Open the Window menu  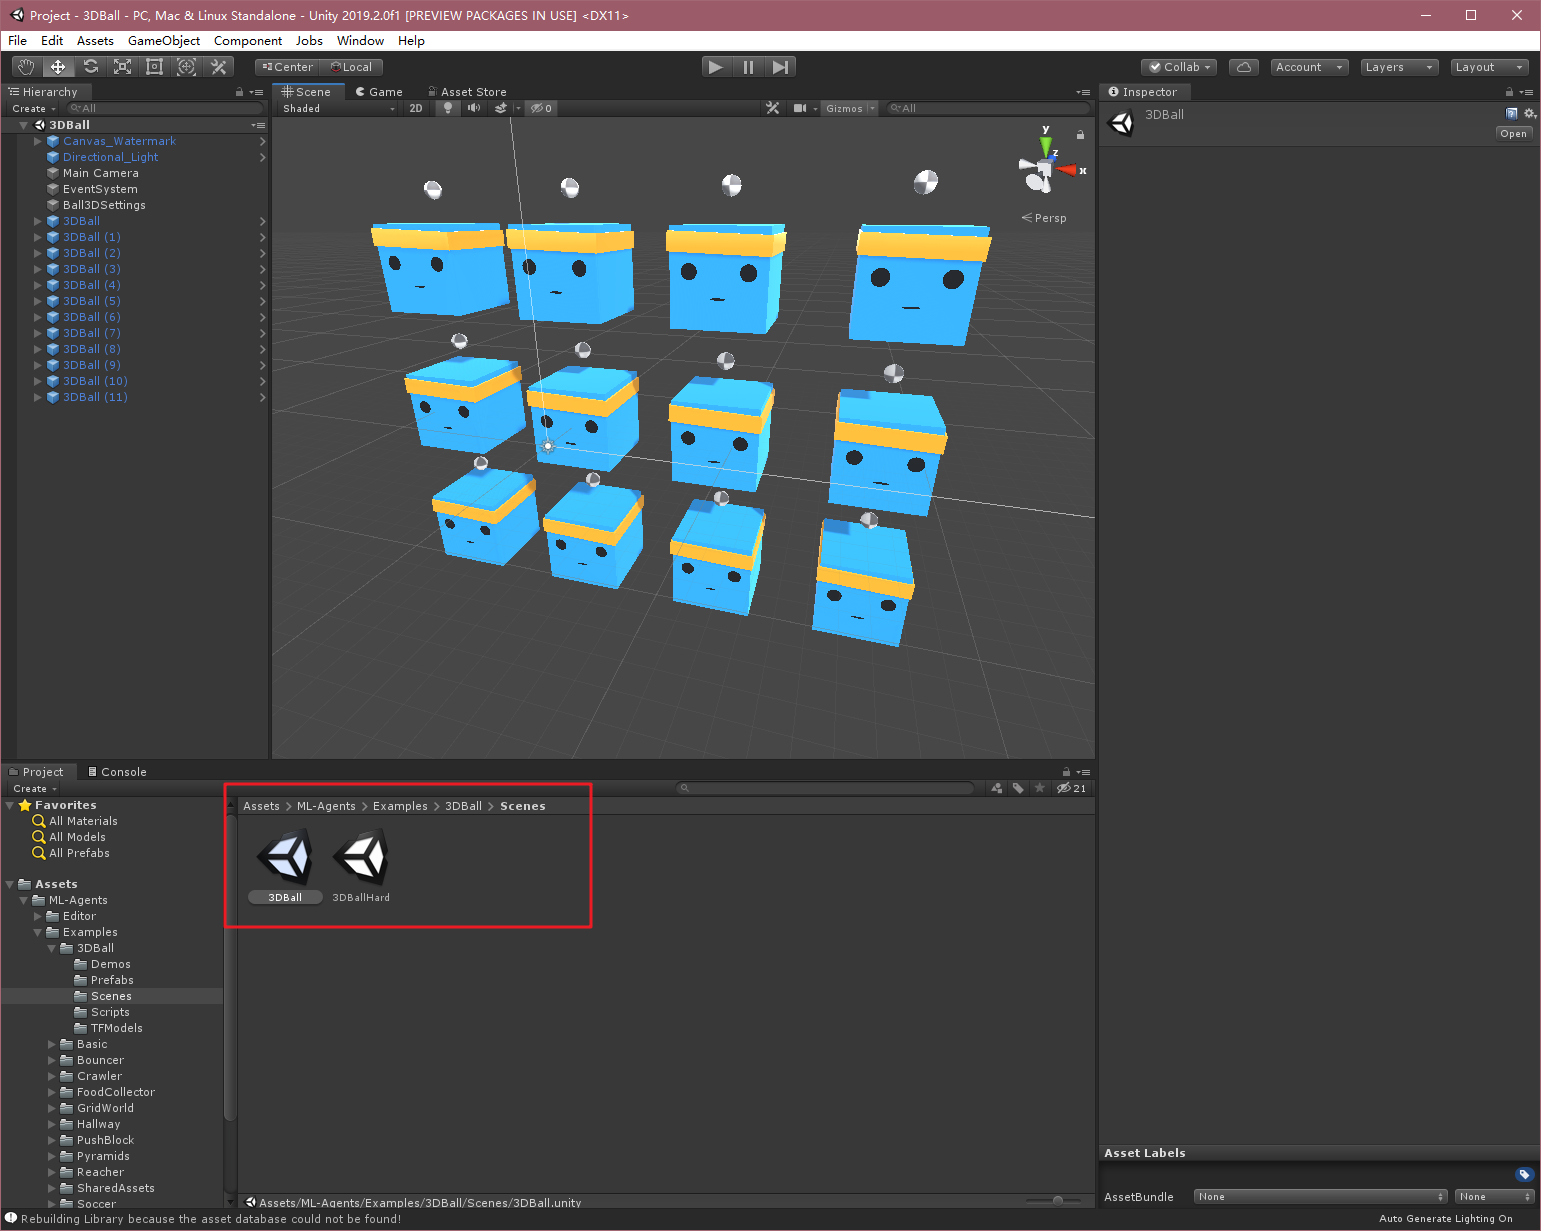[x=360, y=41]
